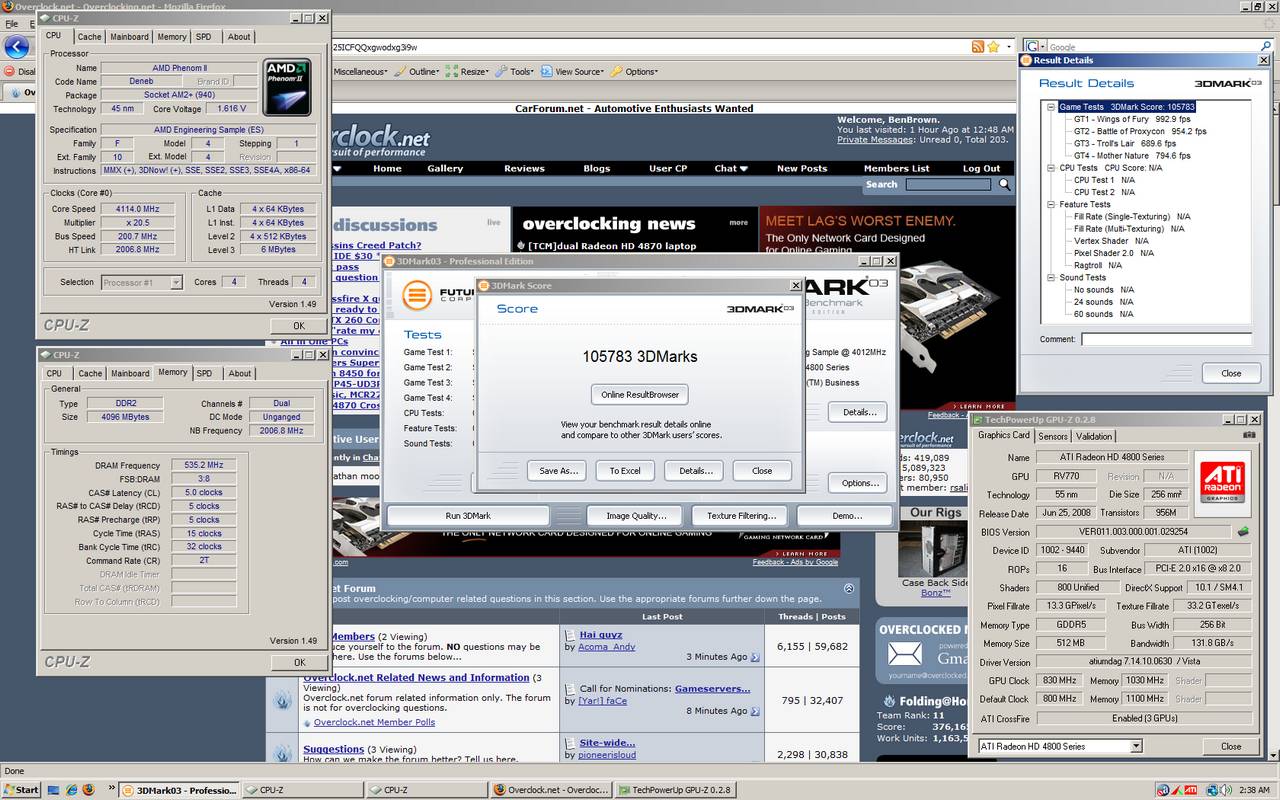Click the forum Search text field
The width and height of the screenshot is (1280, 800).
948,184
